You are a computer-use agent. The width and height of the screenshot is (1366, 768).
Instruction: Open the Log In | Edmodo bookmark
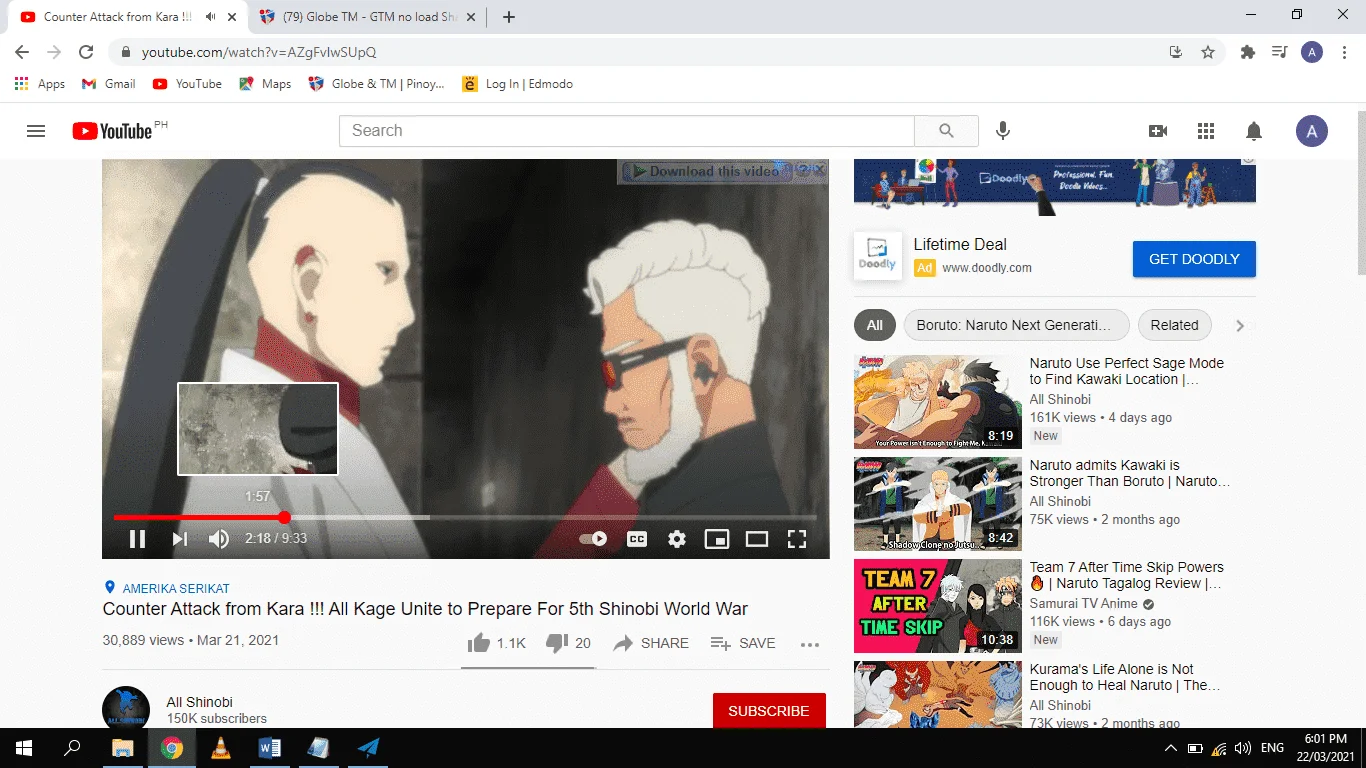tap(518, 84)
